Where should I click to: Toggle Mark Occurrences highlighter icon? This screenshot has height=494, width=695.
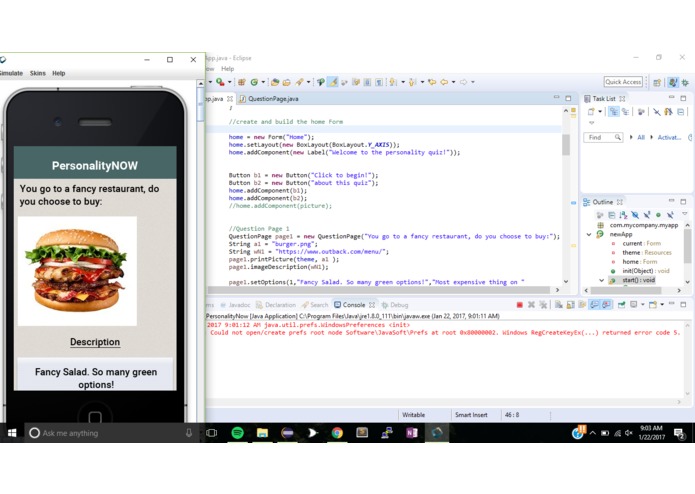pos(333,82)
